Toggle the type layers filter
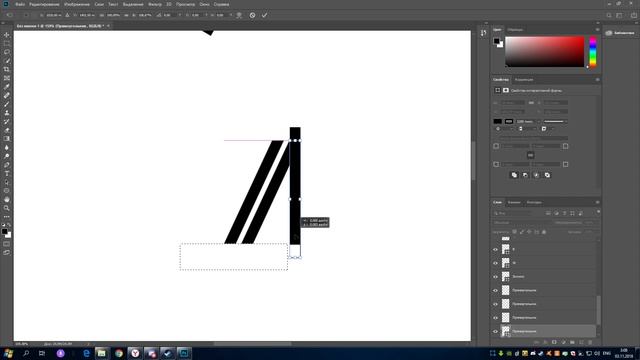Viewport: 640px width, 360px height. (x=564, y=213)
